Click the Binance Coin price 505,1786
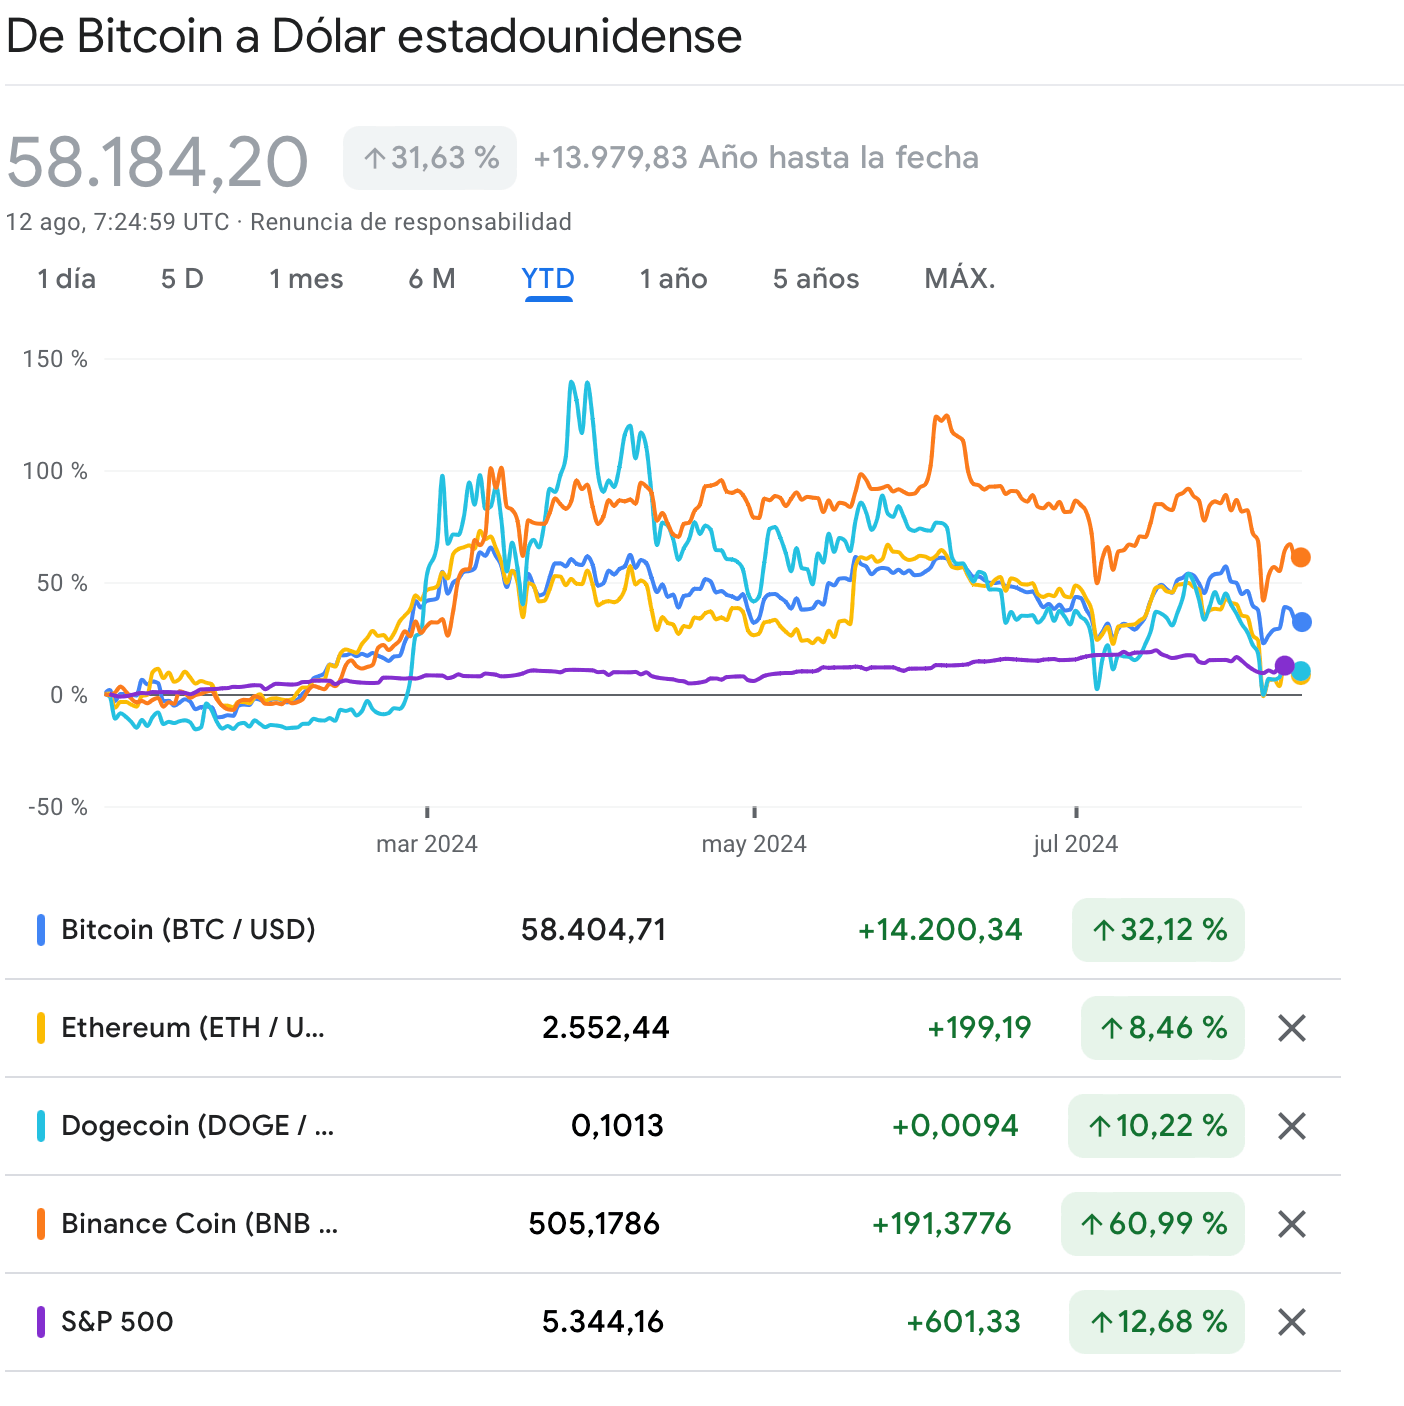This screenshot has height=1406, width=1404. point(594,1224)
